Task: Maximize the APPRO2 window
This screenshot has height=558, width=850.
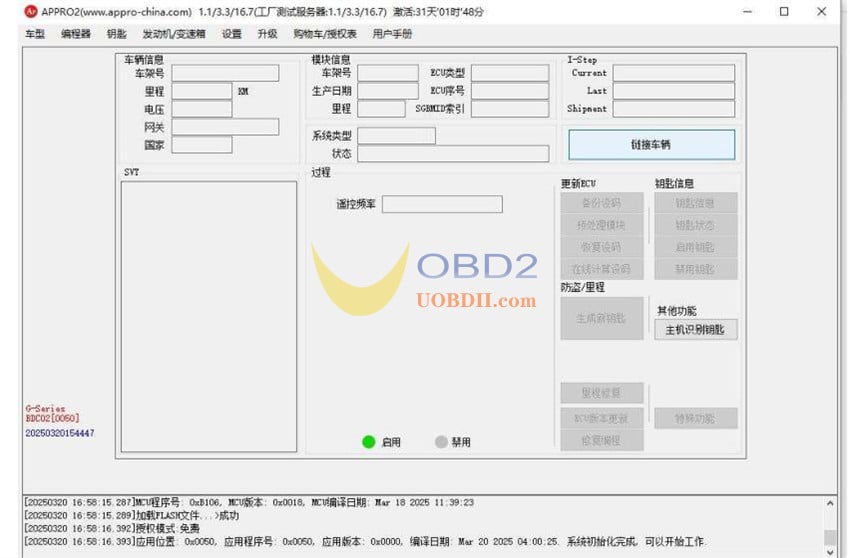Action: (x=784, y=11)
